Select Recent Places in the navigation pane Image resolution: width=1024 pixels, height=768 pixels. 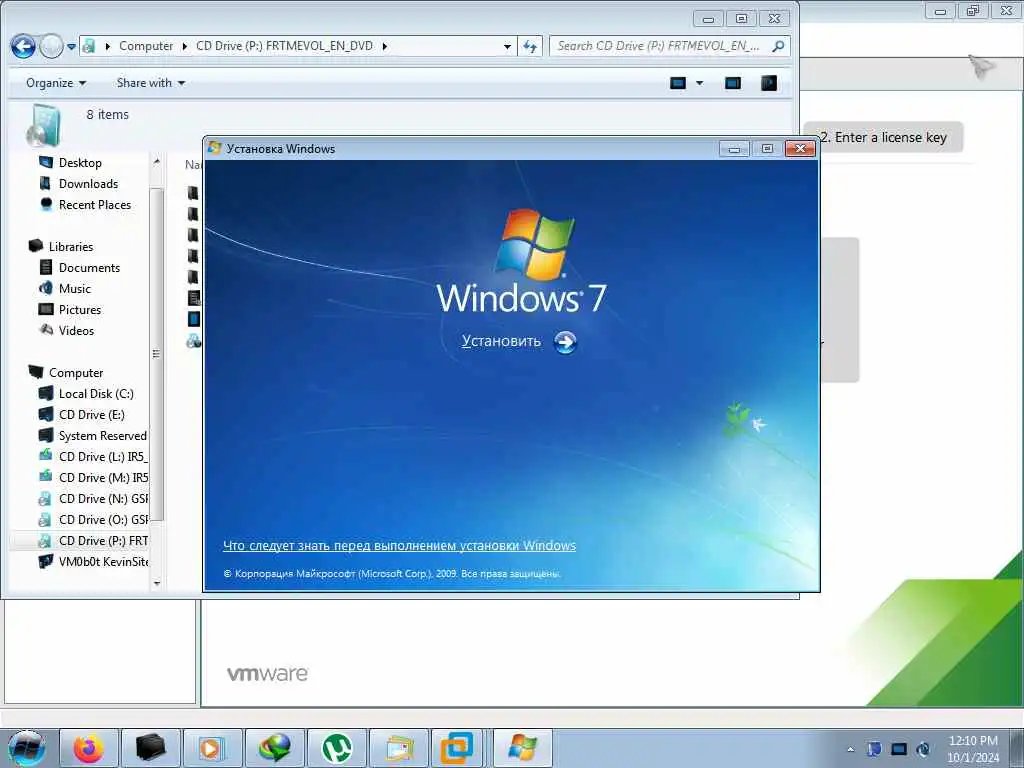[95, 204]
